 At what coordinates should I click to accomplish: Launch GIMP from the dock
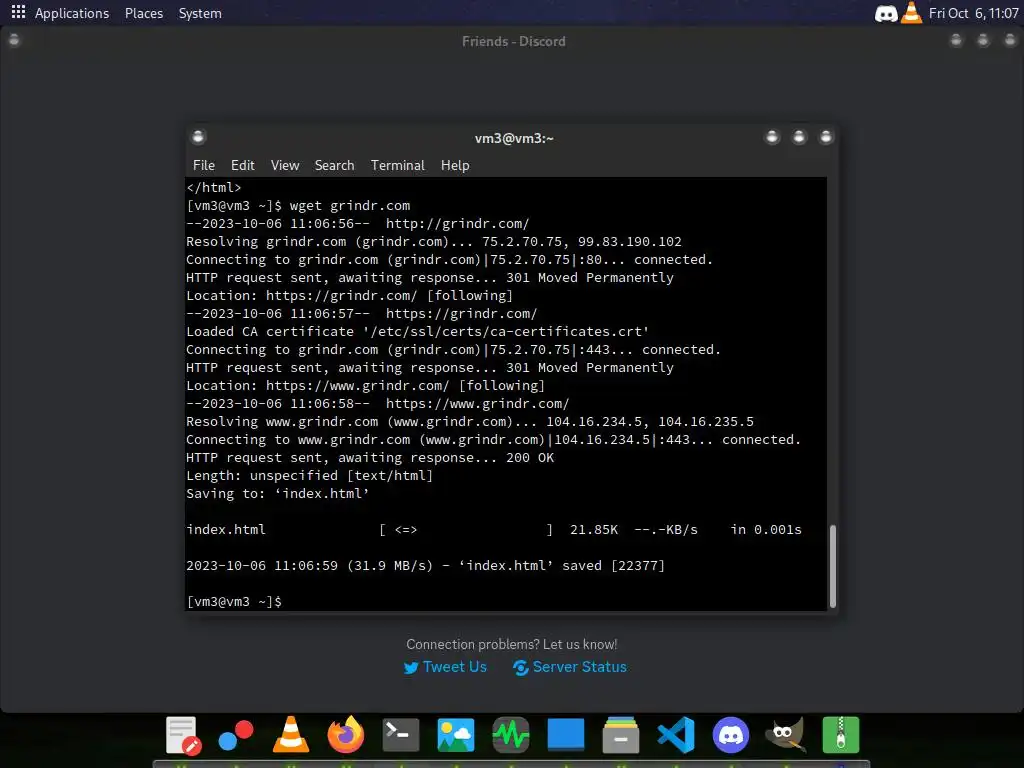pos(786,735)
